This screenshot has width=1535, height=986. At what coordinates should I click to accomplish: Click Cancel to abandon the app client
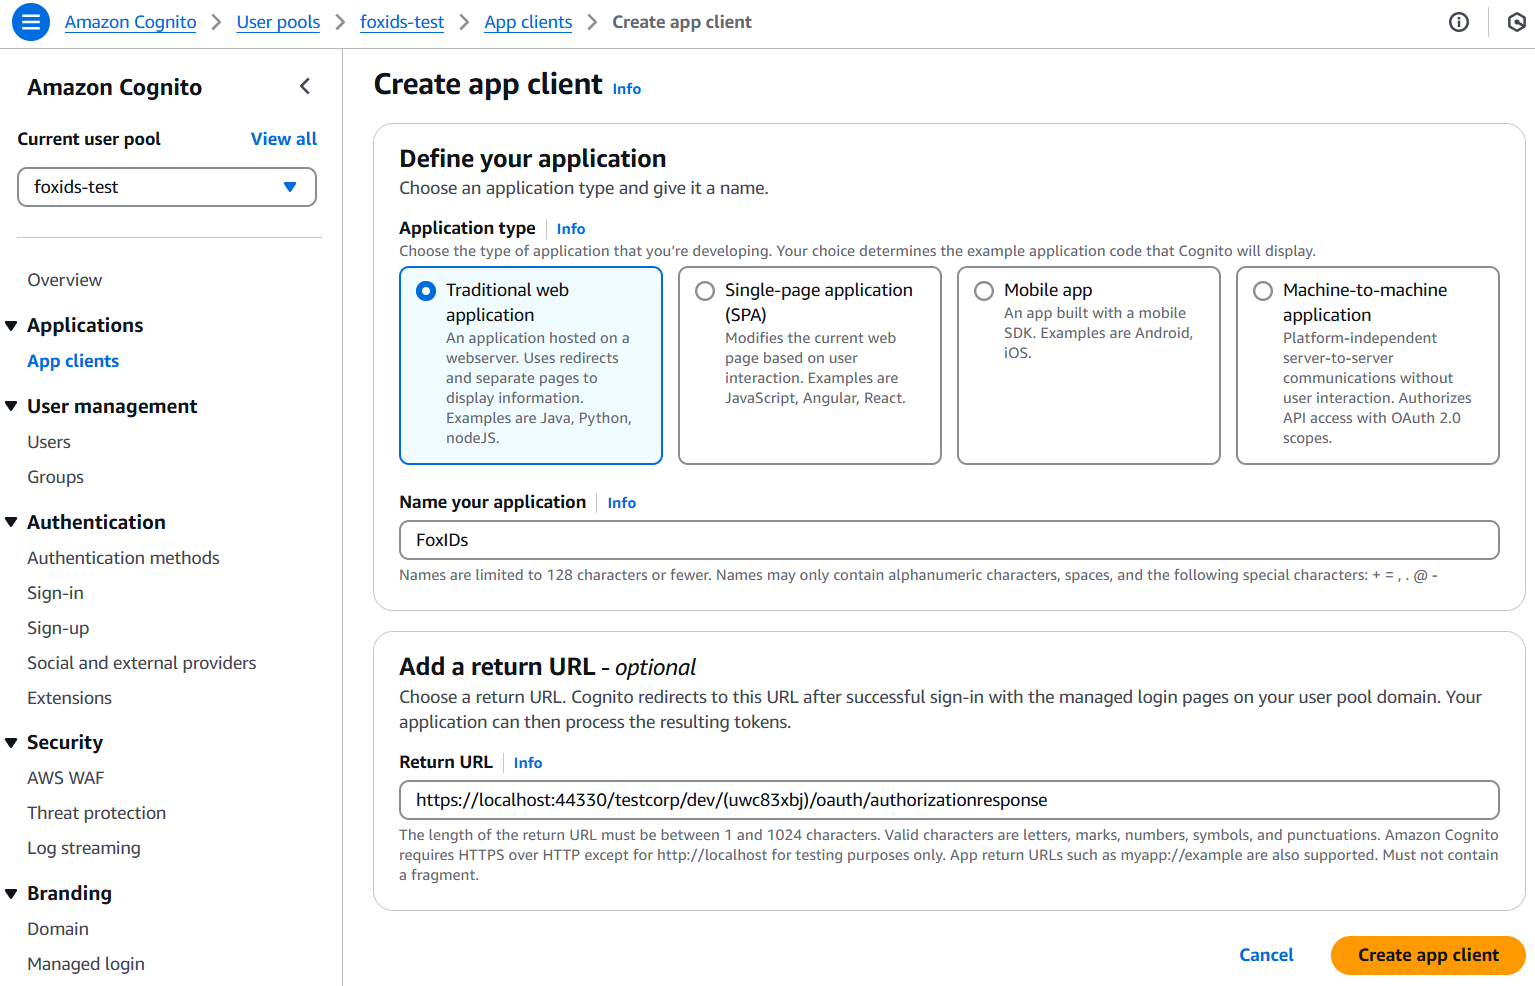coord(1265,955)
